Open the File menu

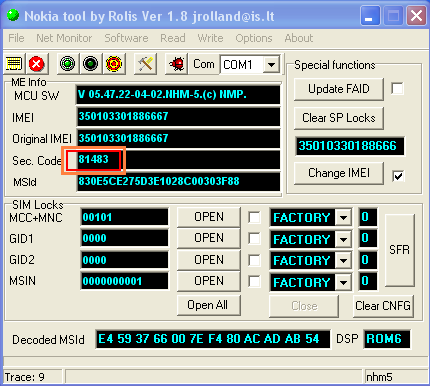(16, 38)
